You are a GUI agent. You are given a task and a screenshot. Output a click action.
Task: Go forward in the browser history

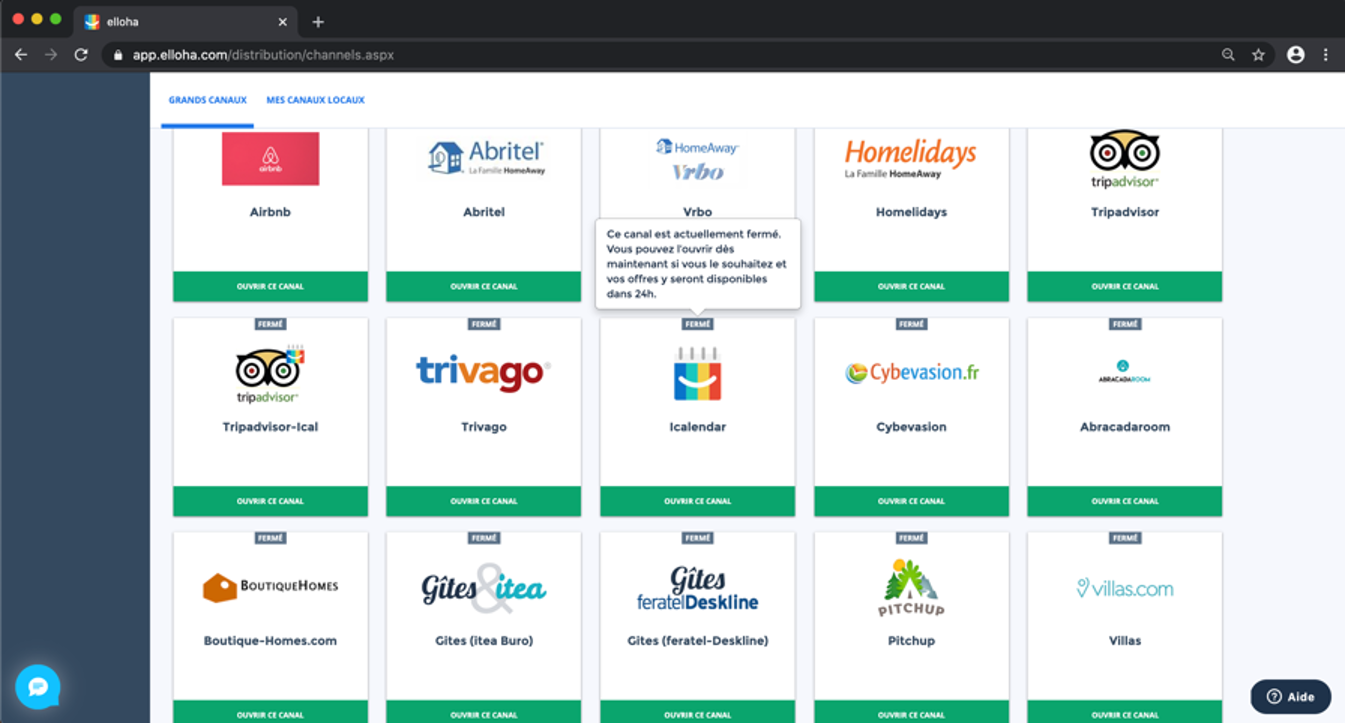[51, 55]
